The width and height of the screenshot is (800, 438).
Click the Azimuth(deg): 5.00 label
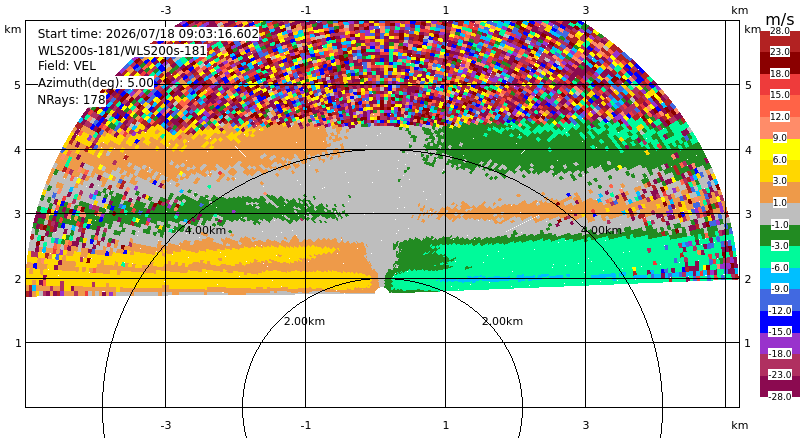pyautogui.click(x=95, y=83)
